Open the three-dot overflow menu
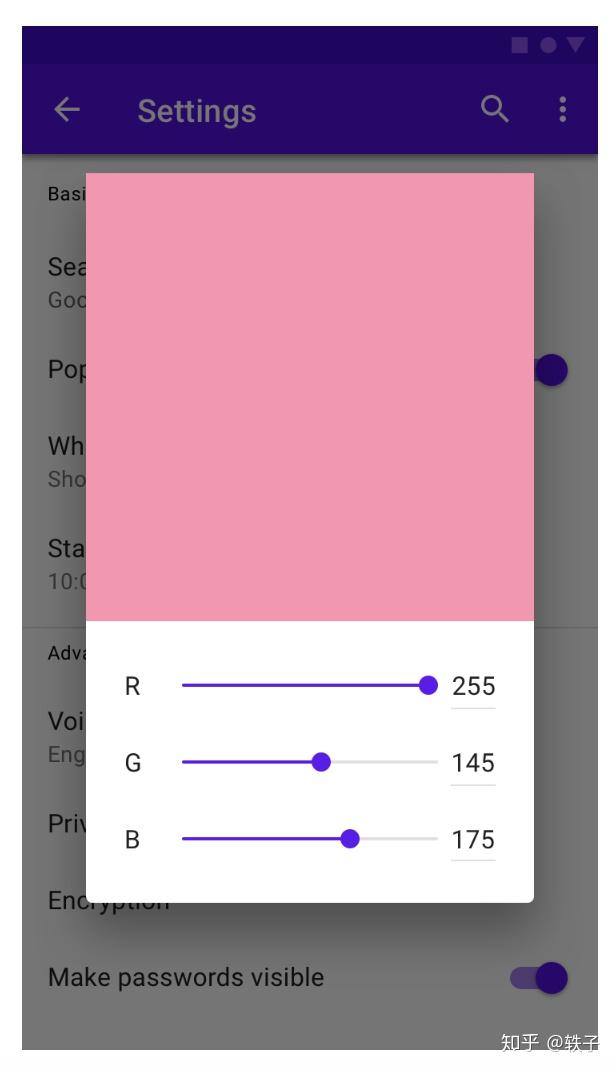Image resolution: width=616 pixels, height=1070 pixels. pos(561,109)
